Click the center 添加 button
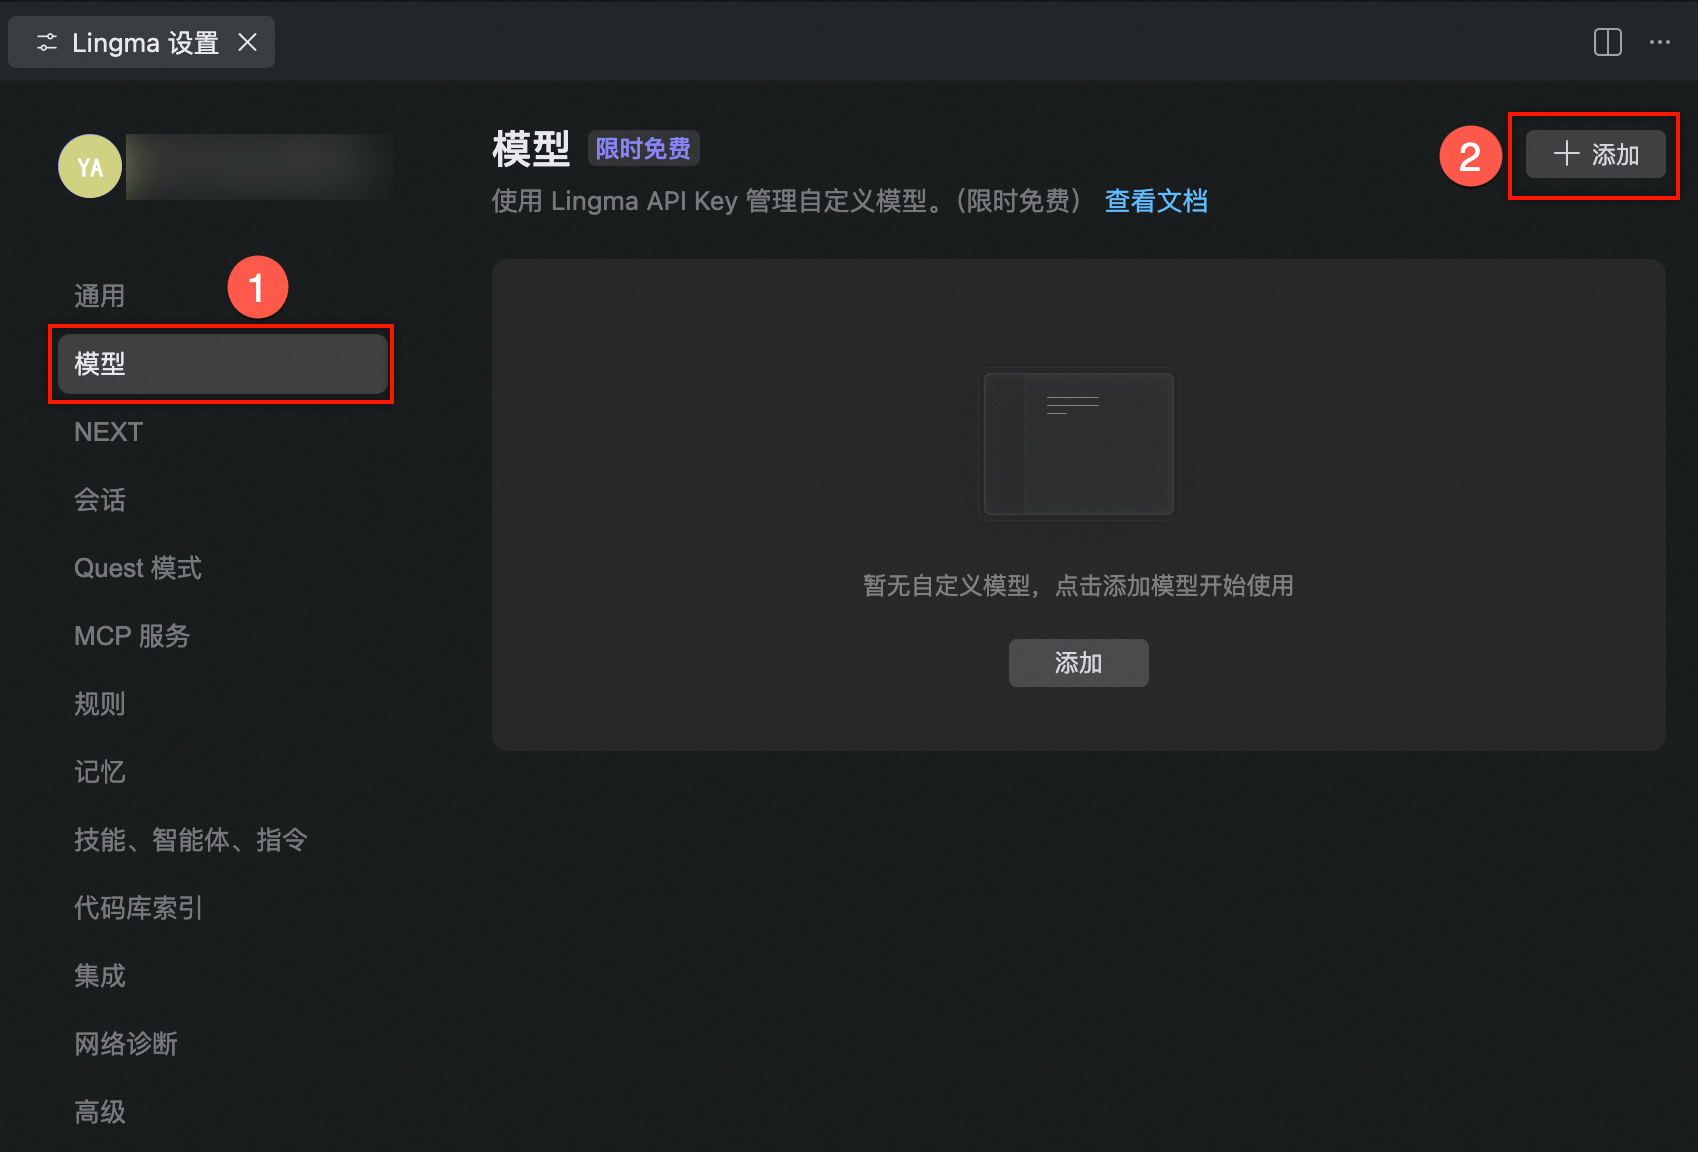1698x1152 pixels. pos(1078,663)
